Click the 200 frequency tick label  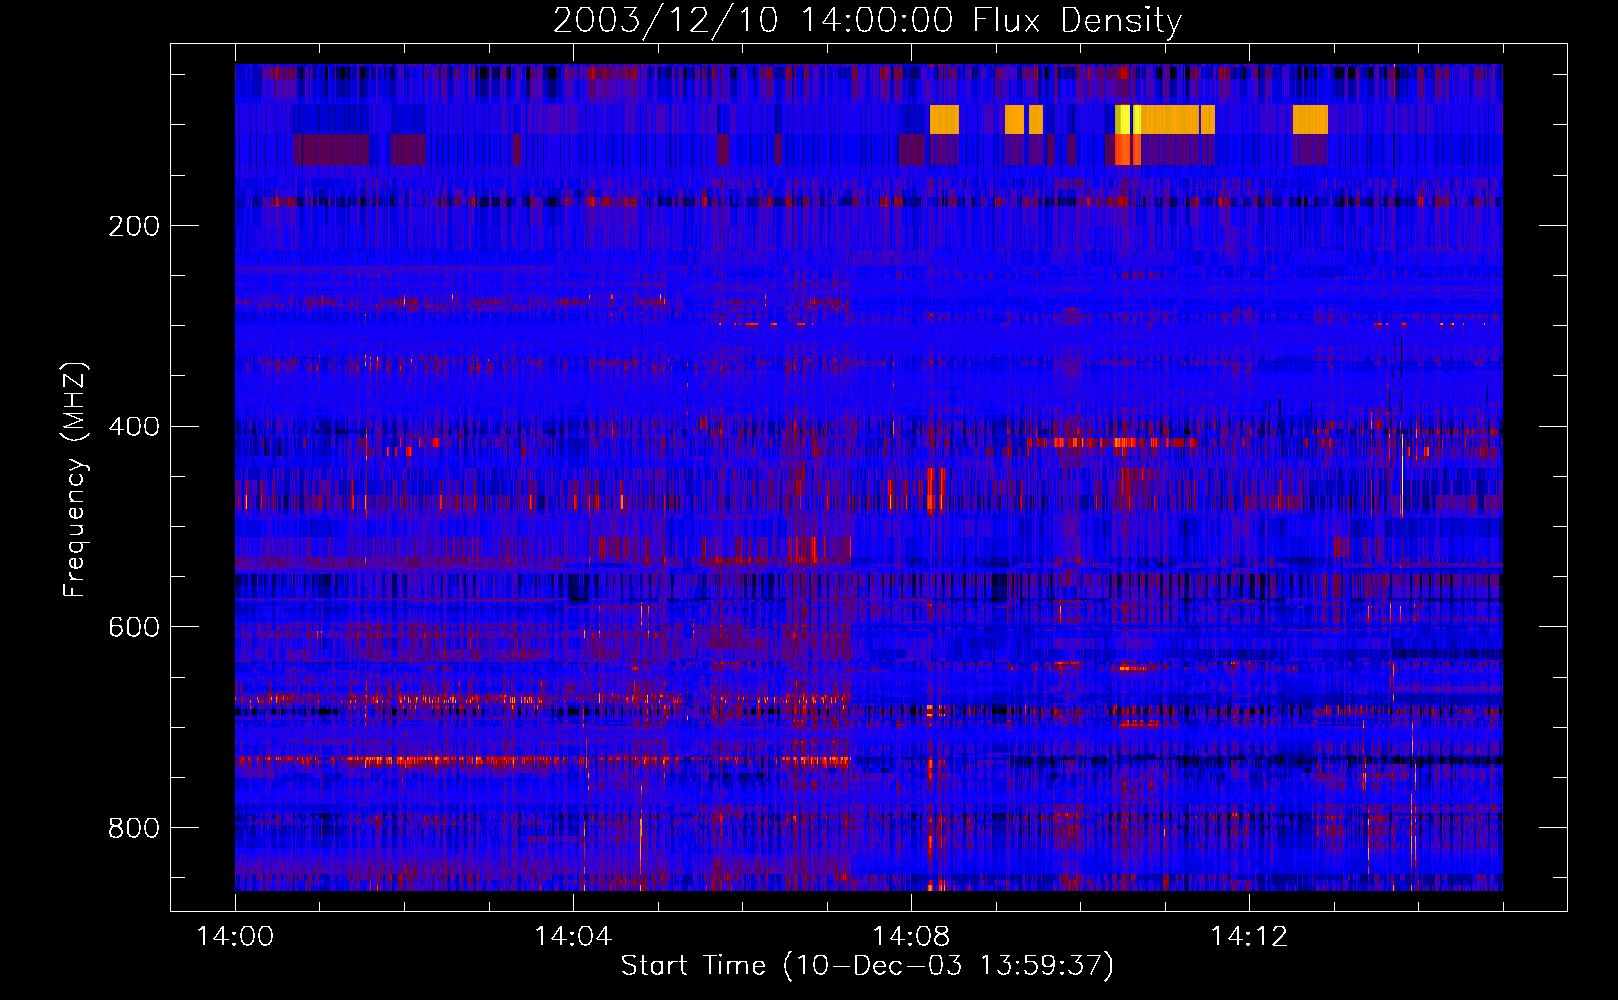[134, 226]
